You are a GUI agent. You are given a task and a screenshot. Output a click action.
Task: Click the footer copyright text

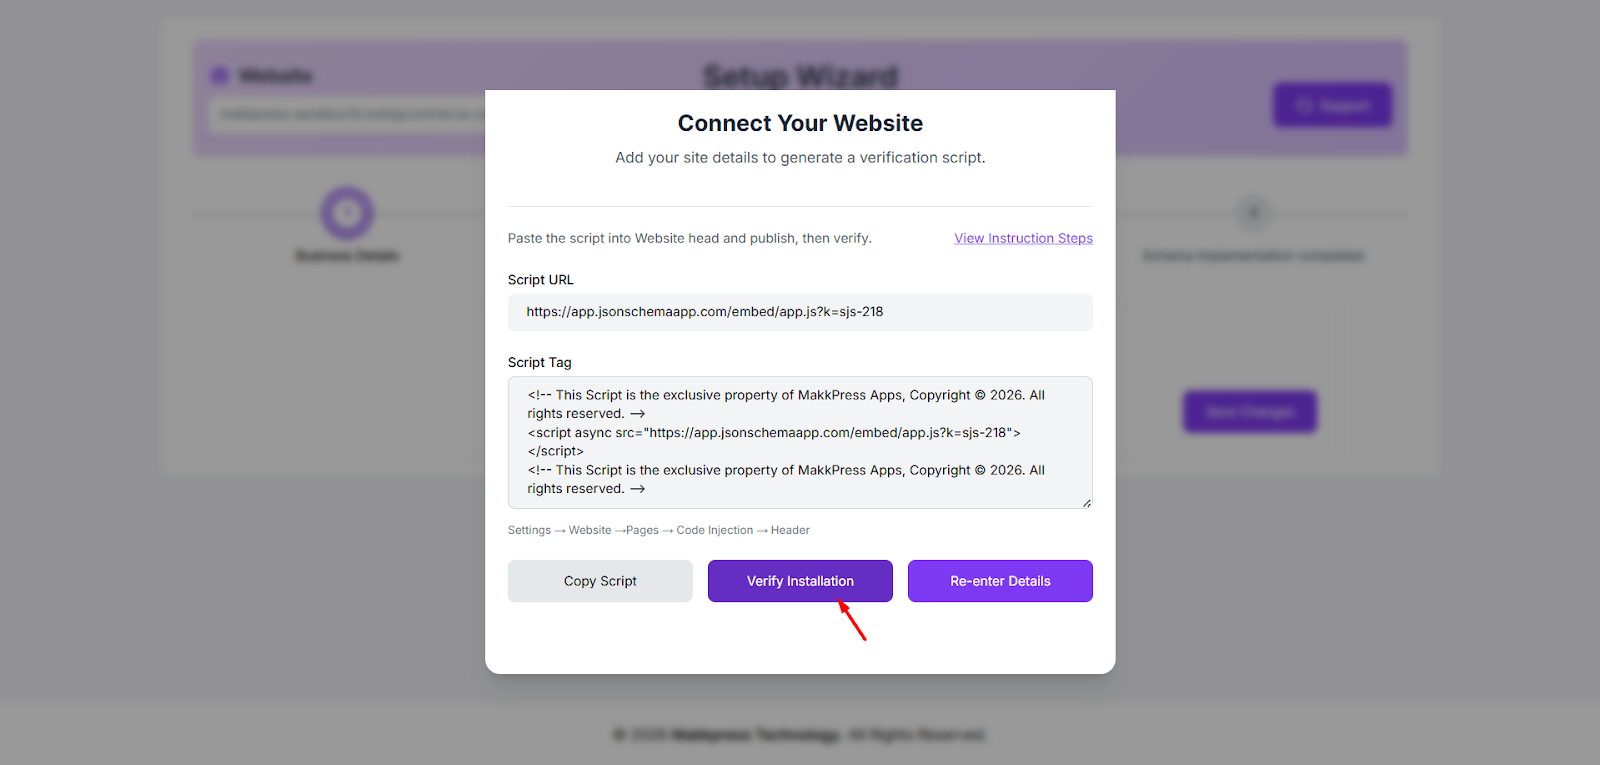click(800, 735)
